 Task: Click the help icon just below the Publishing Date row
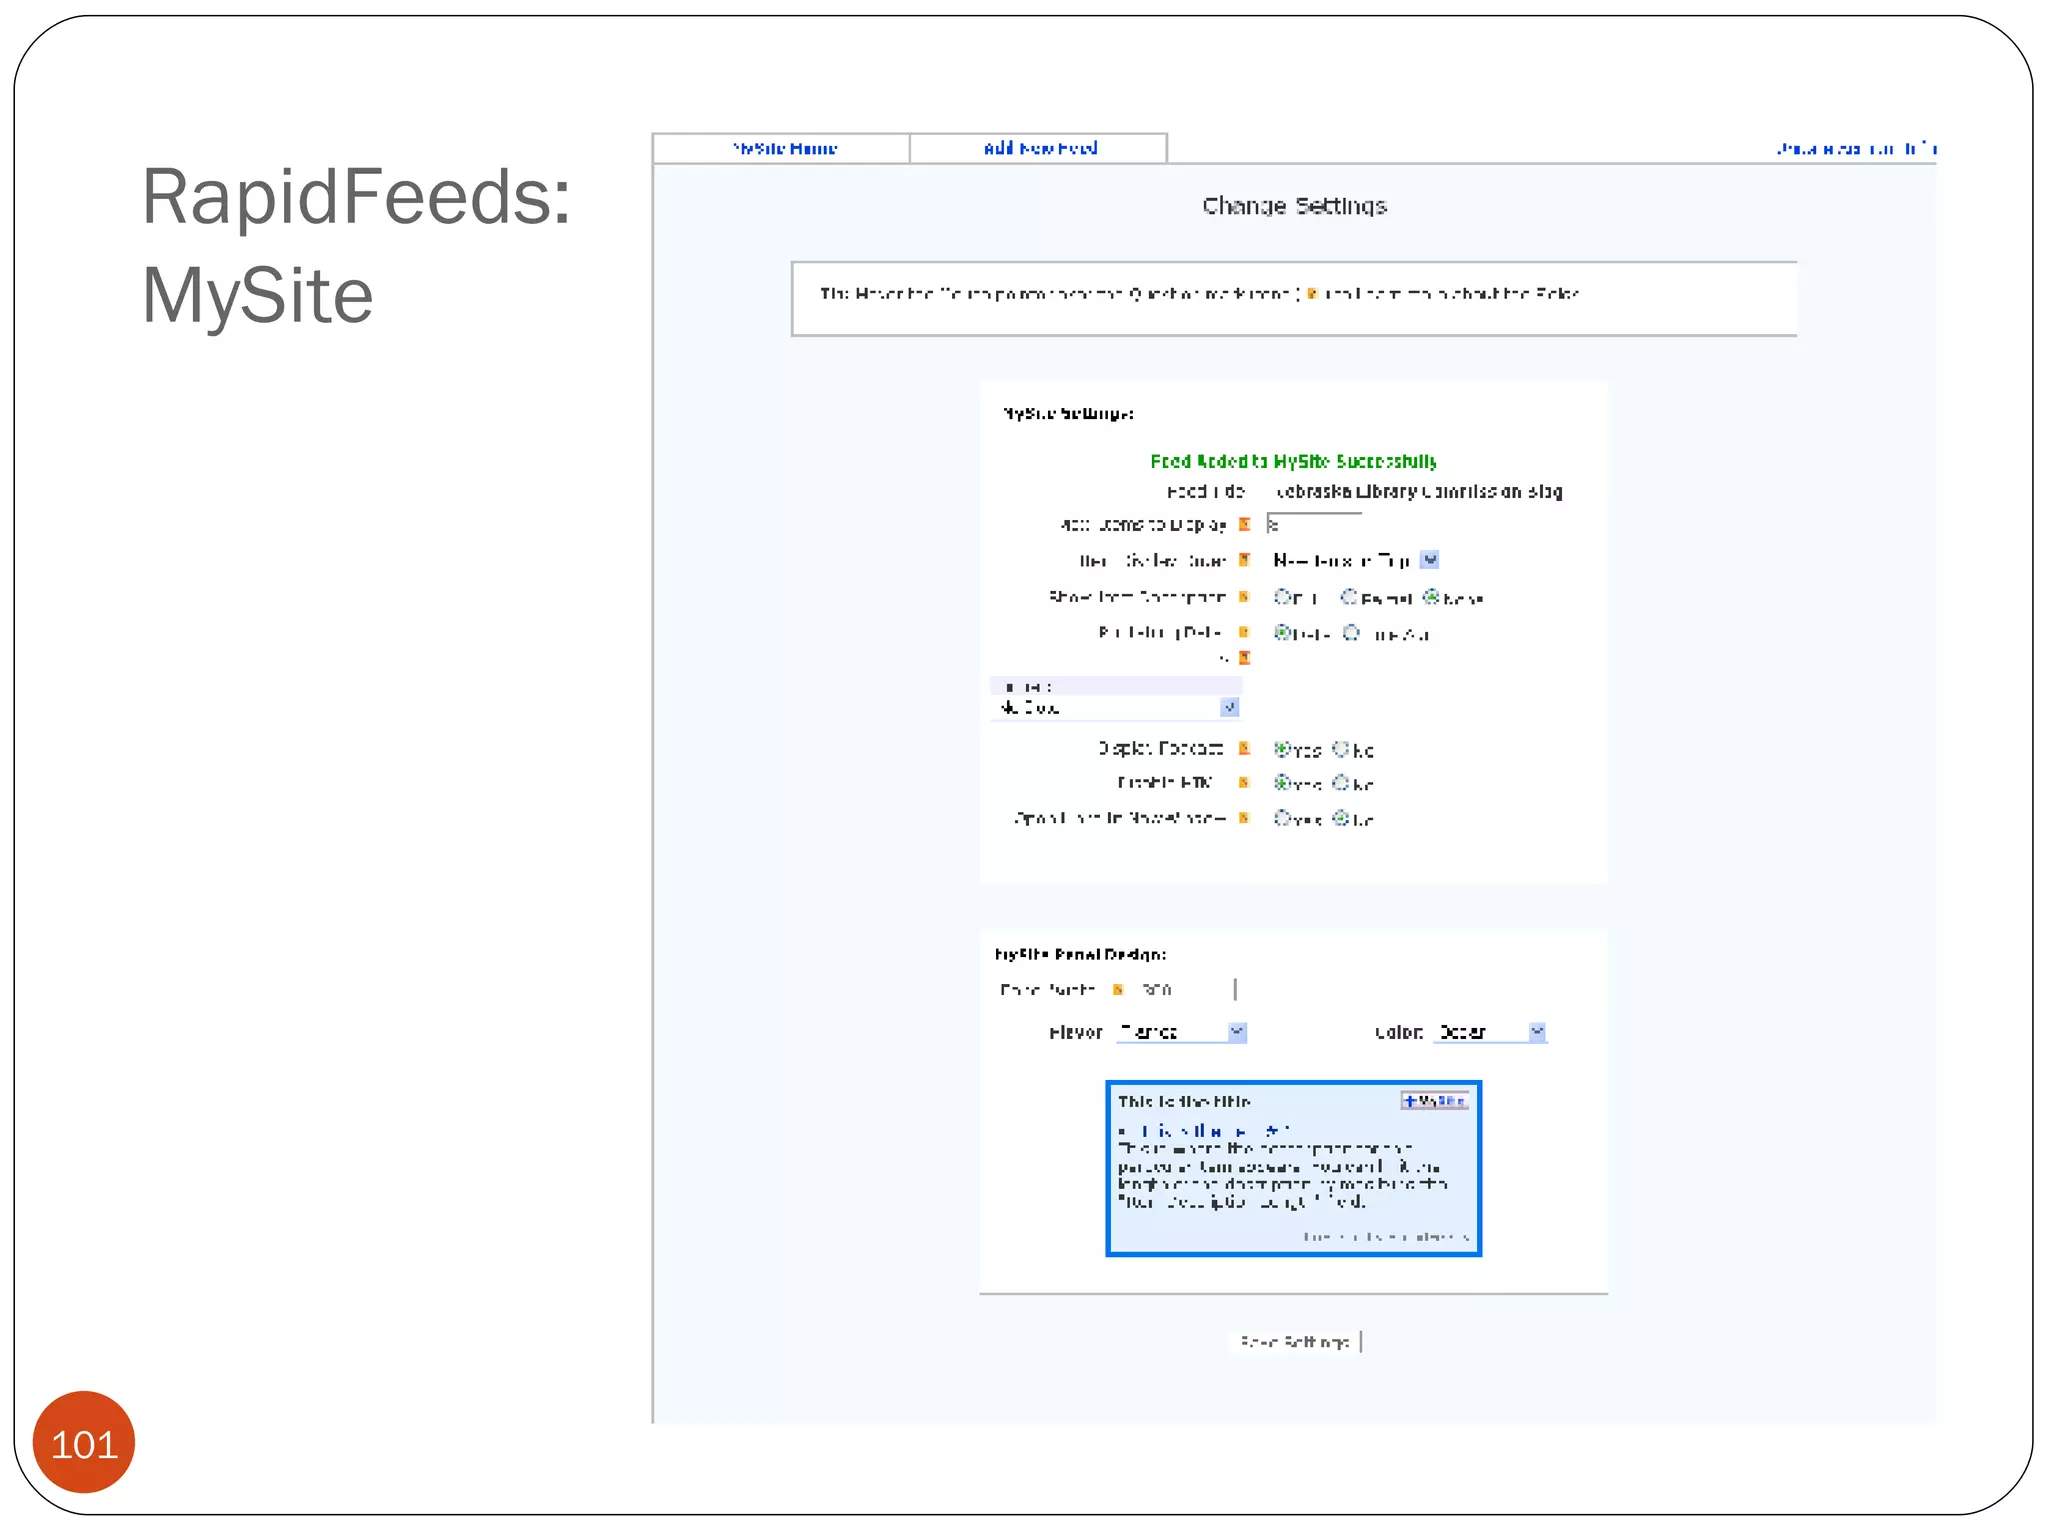tap(1245, 658)
